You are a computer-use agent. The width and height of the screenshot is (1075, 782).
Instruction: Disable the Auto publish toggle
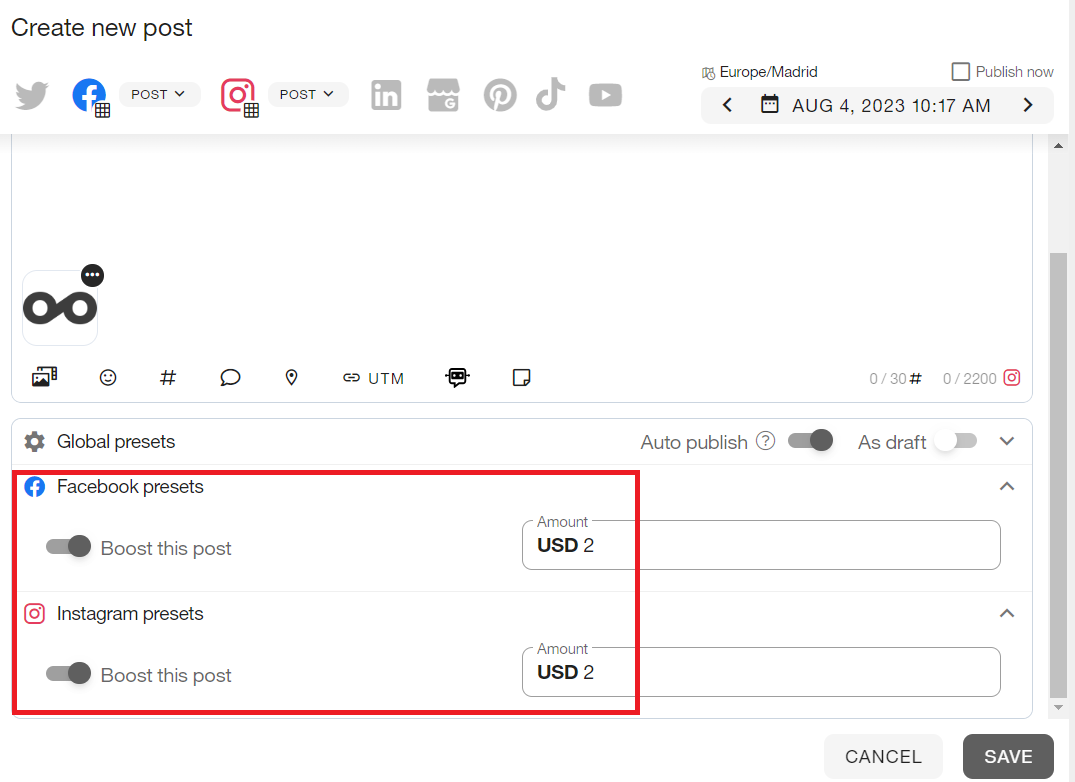[x=810, y=441]
